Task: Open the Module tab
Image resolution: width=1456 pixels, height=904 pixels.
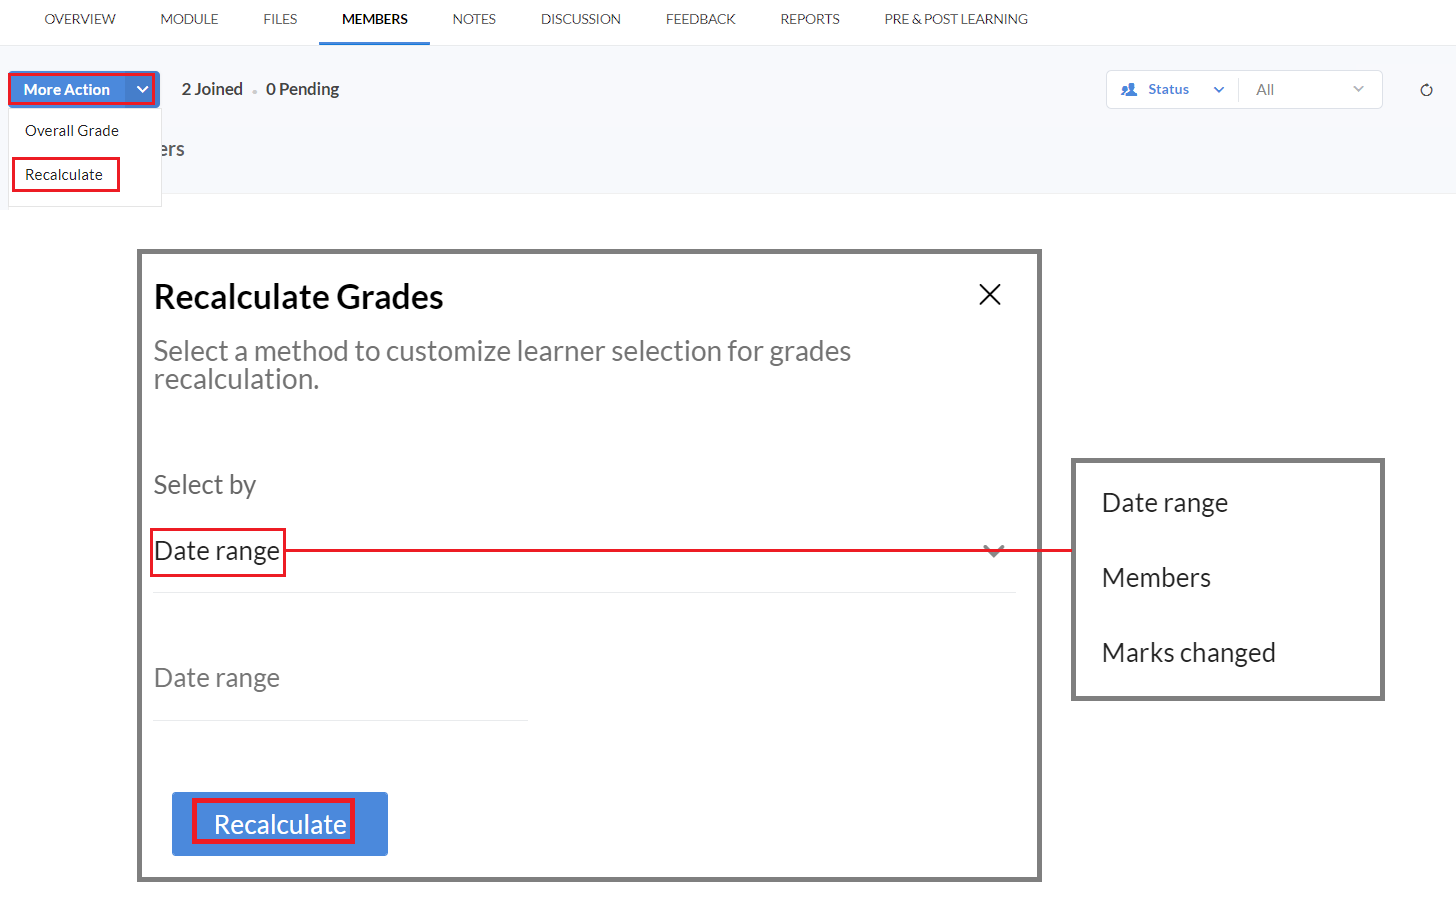Action: (189, 19)
